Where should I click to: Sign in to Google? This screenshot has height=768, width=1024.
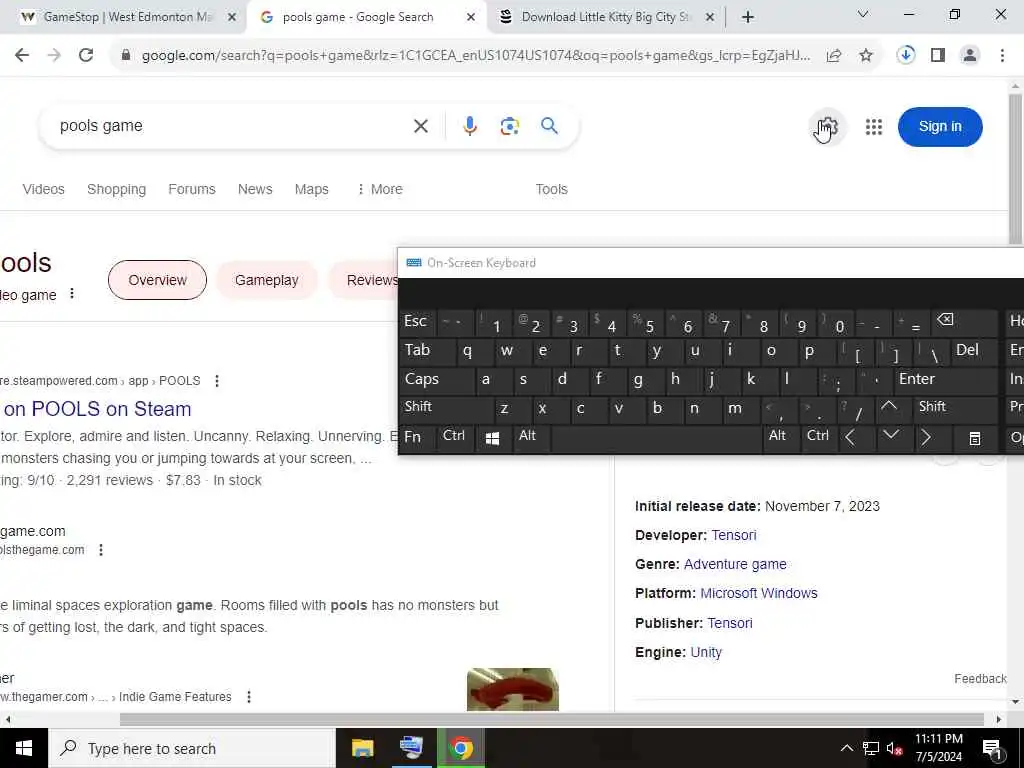tap(940, 127)
